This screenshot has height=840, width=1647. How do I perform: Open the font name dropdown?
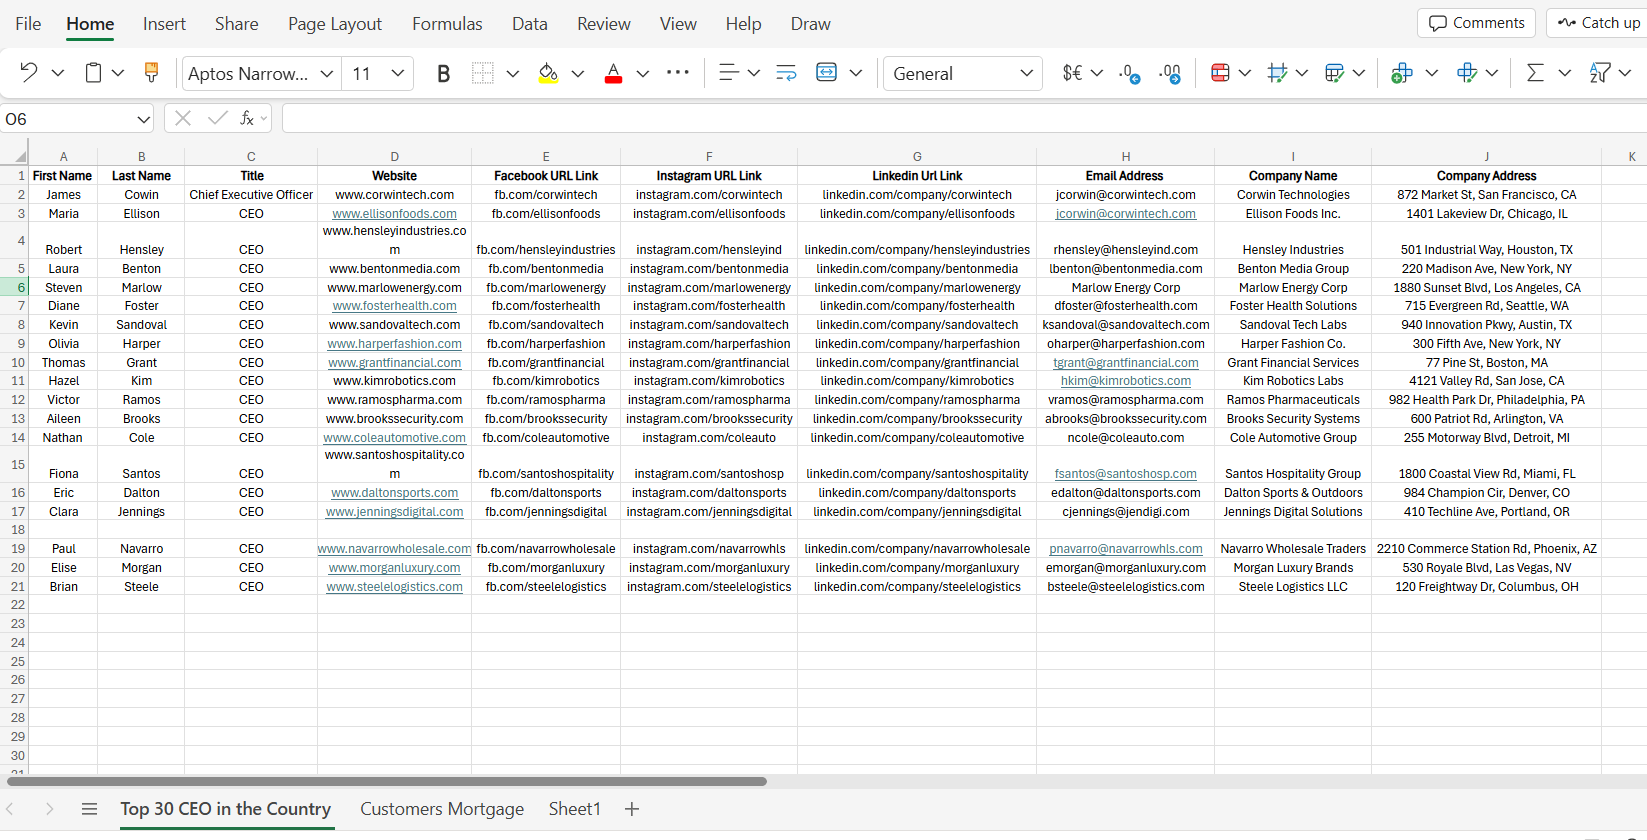pos(326,73)
